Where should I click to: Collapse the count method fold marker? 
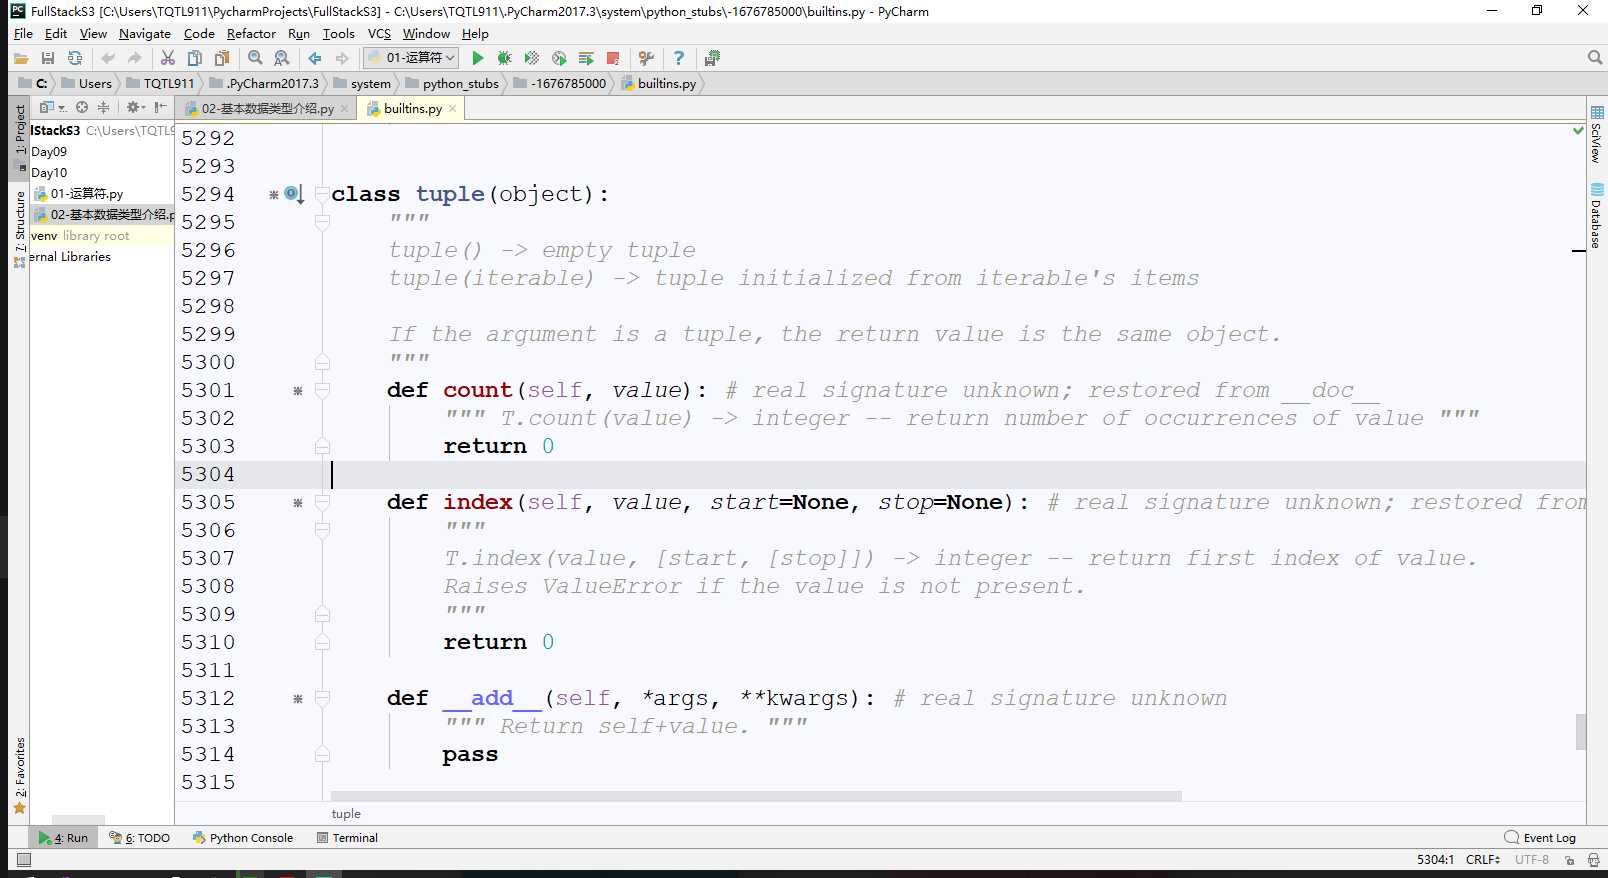pyautogui.click(x=322, y=390)
